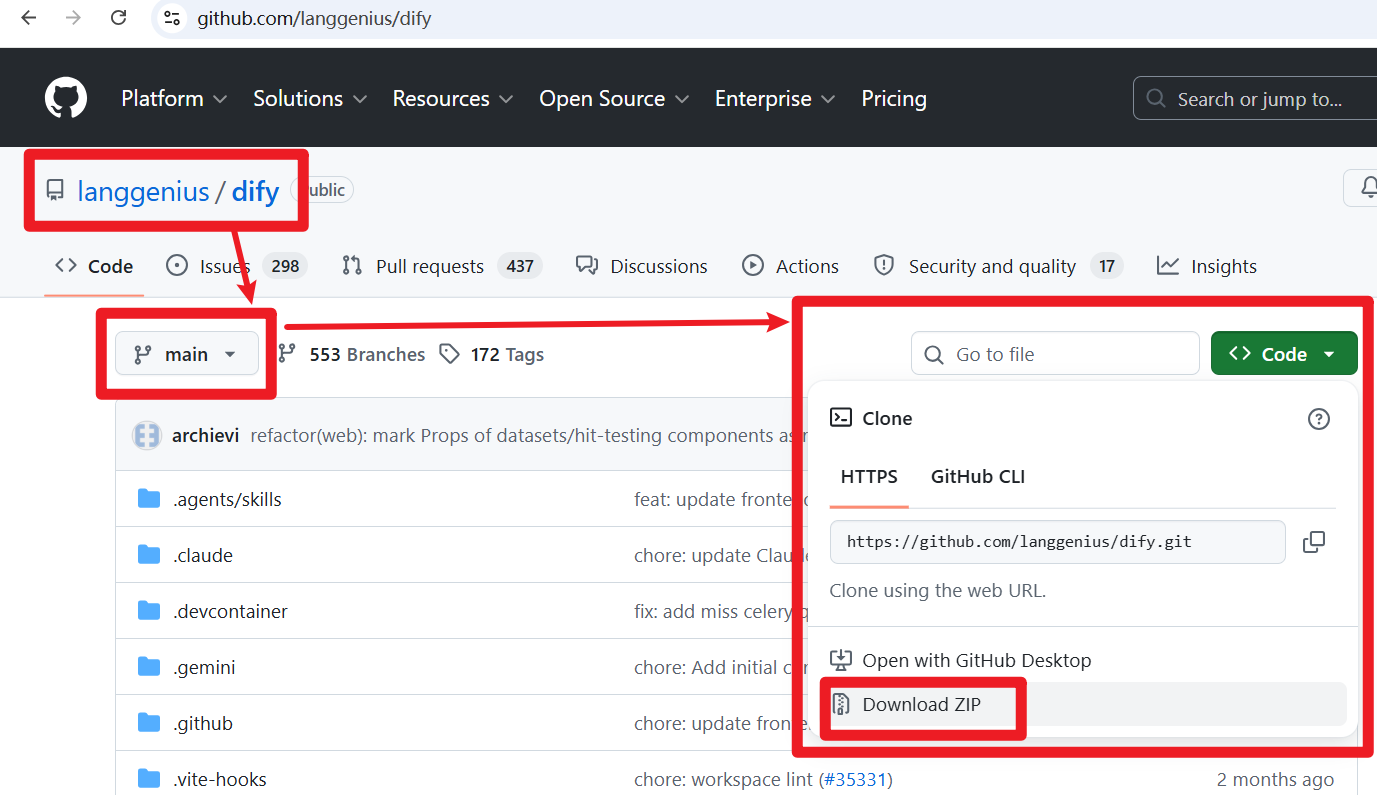Click the Search or jump to field
This screenshot has height=795, width=1377.
tap(1255, 99)
